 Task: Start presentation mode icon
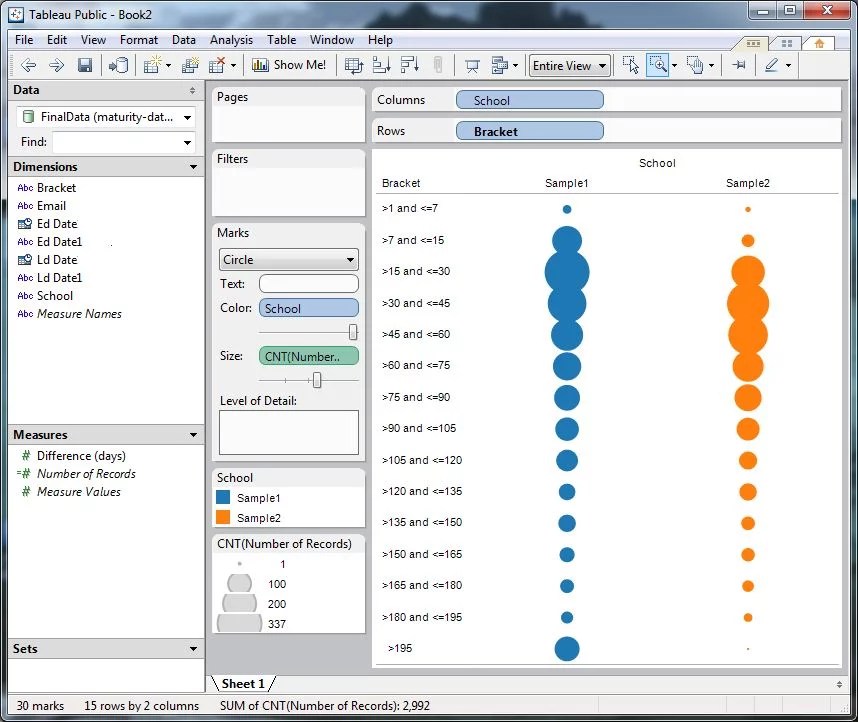pos(472,66)
